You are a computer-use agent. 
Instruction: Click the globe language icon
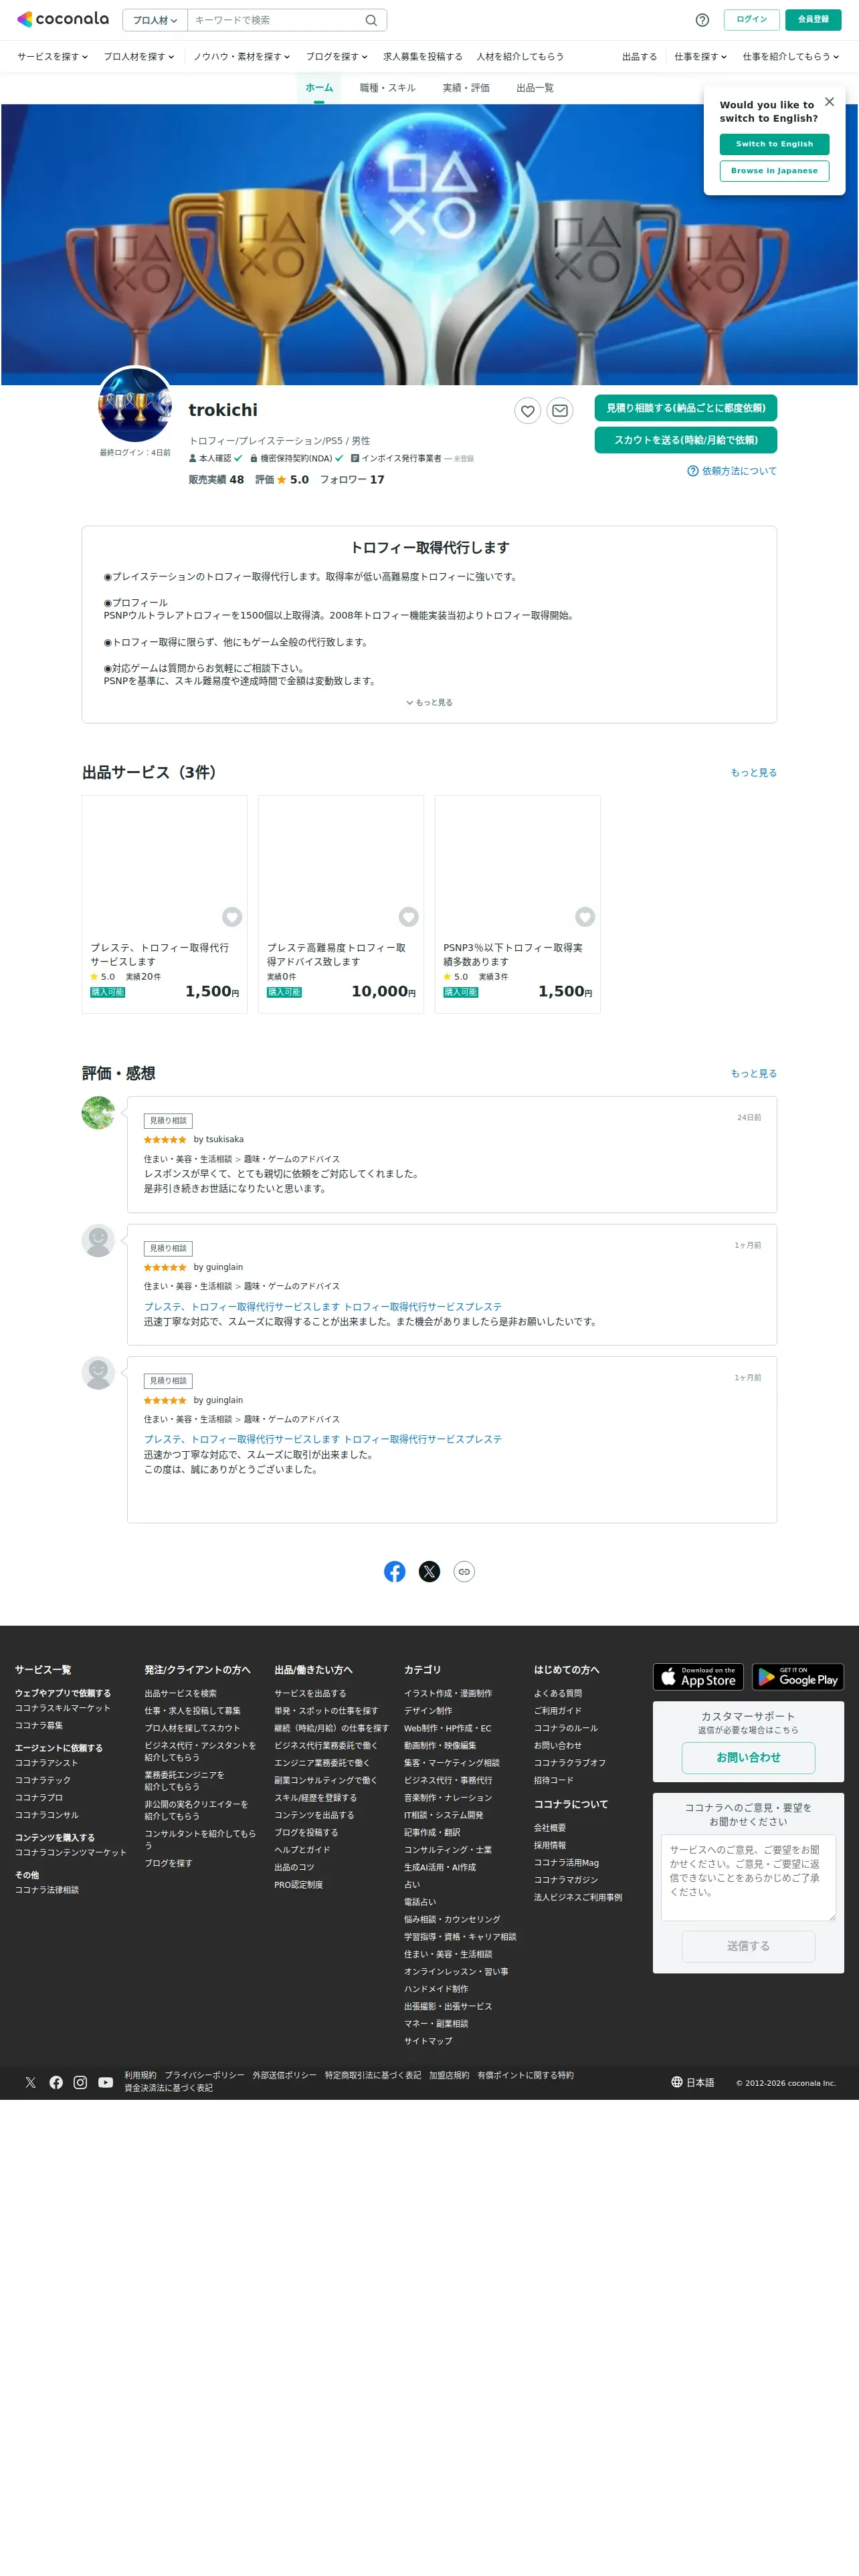[677, 2082]
